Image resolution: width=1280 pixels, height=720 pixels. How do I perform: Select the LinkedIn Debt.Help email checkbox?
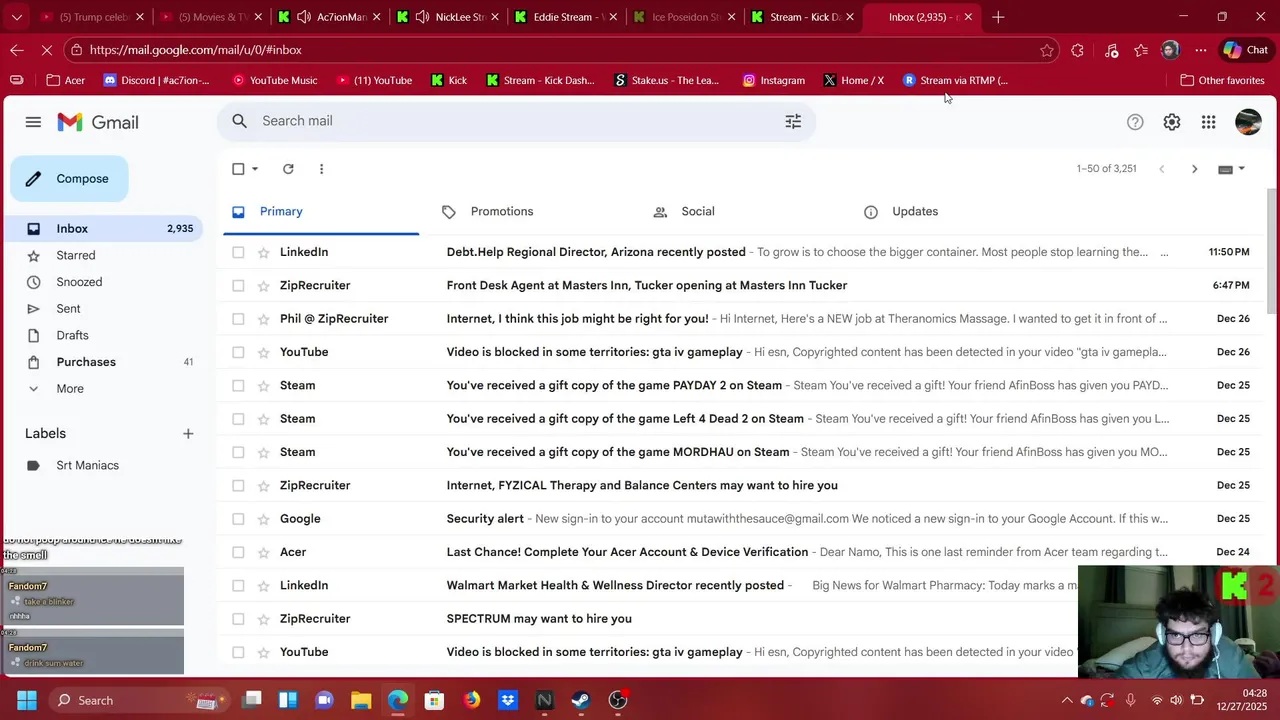[238, 252]
